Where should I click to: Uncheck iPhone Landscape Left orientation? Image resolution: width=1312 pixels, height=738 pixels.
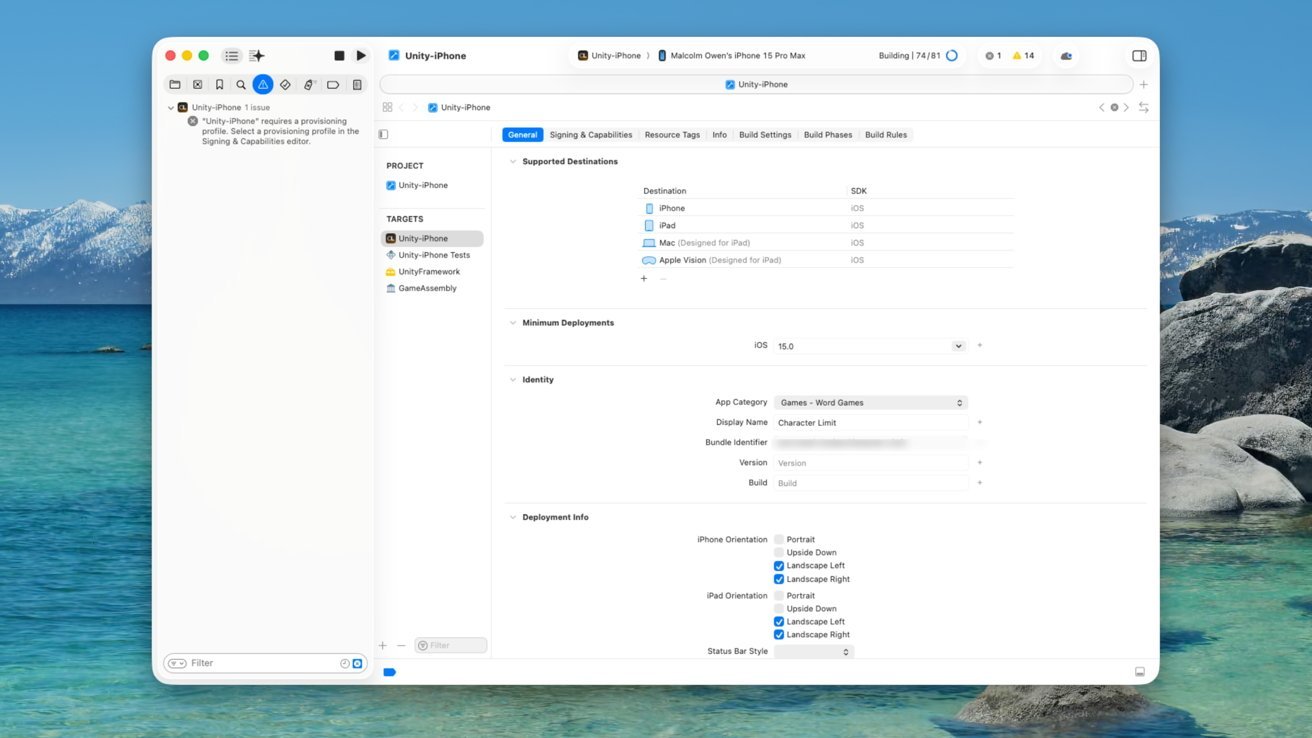[x=779, y=566]
